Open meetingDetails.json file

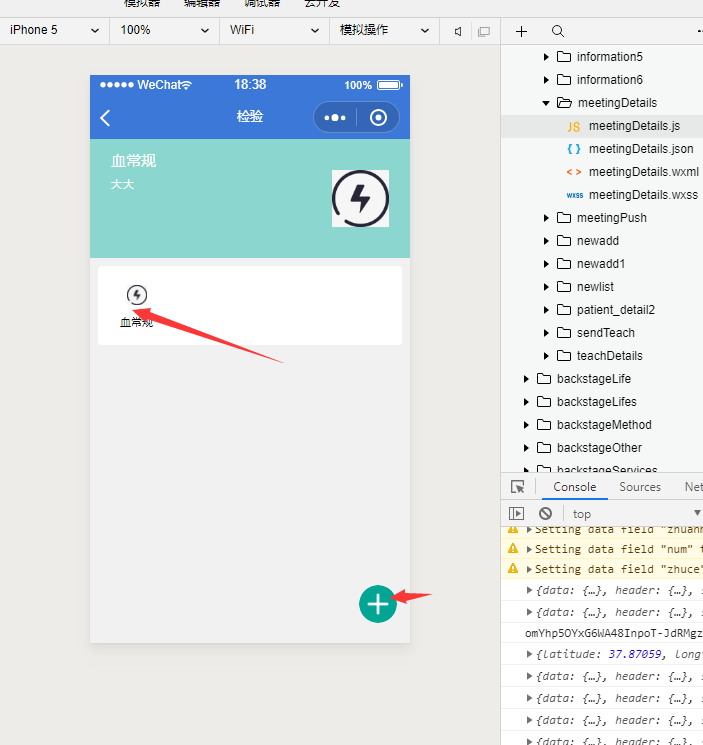(641, 149)
